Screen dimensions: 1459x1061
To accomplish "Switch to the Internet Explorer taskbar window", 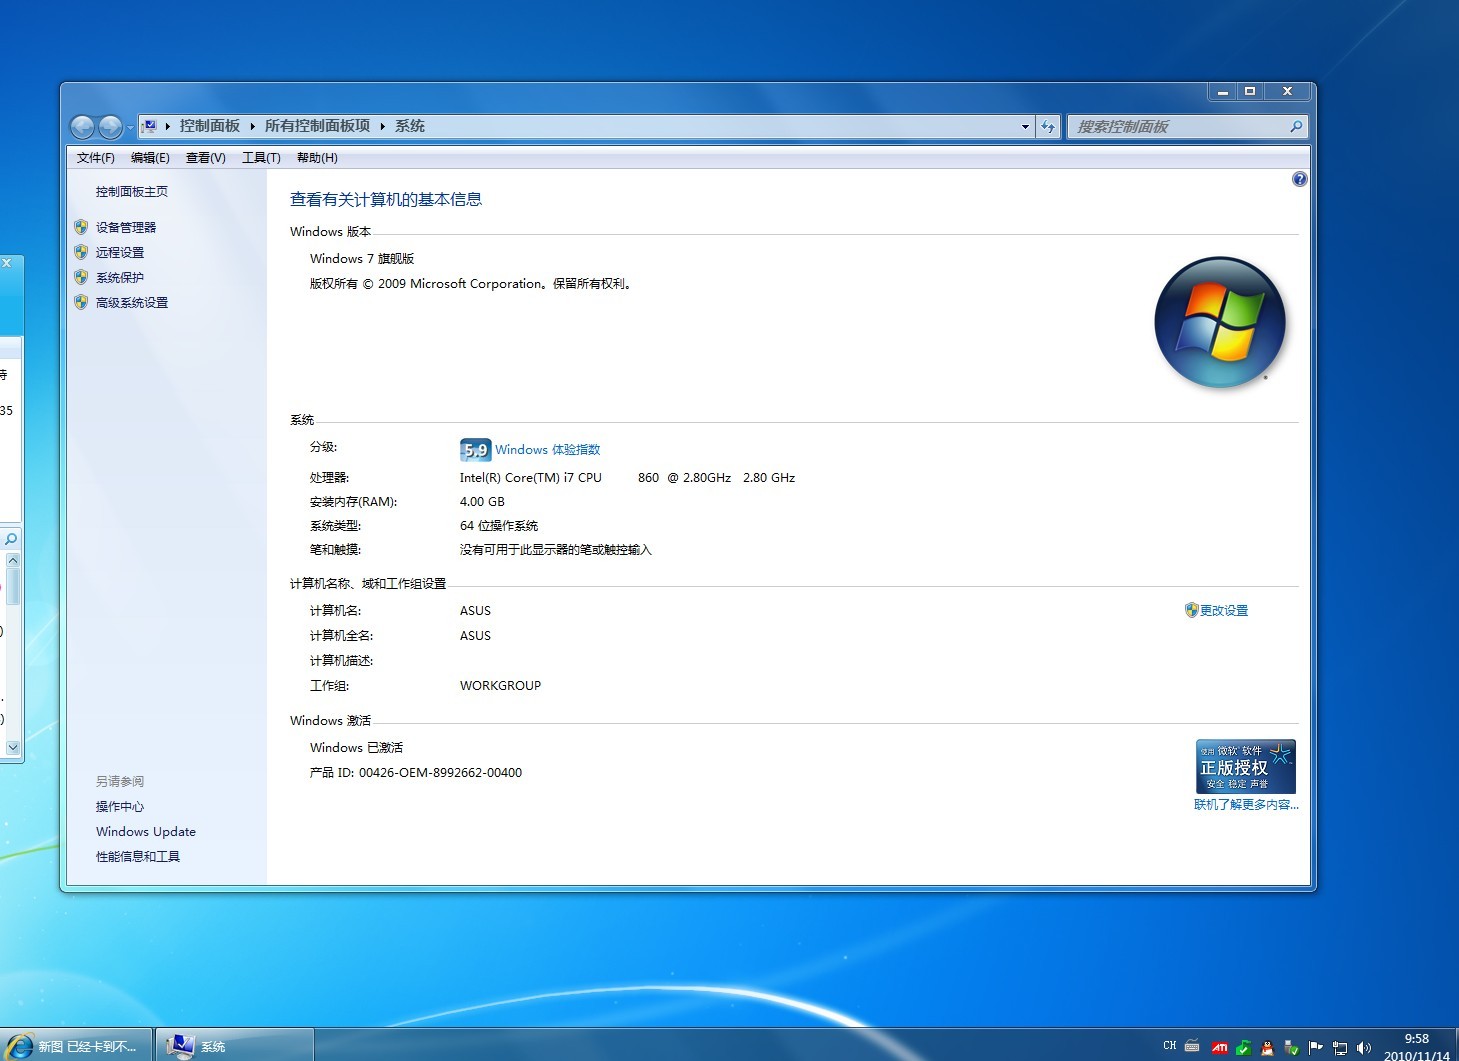I will coord(76,1046).
